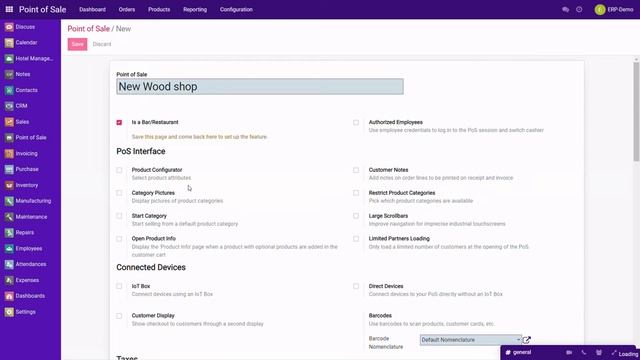Enable Direct Devices checkbox
Screen dimensions: 640x360
coord(356,286)
